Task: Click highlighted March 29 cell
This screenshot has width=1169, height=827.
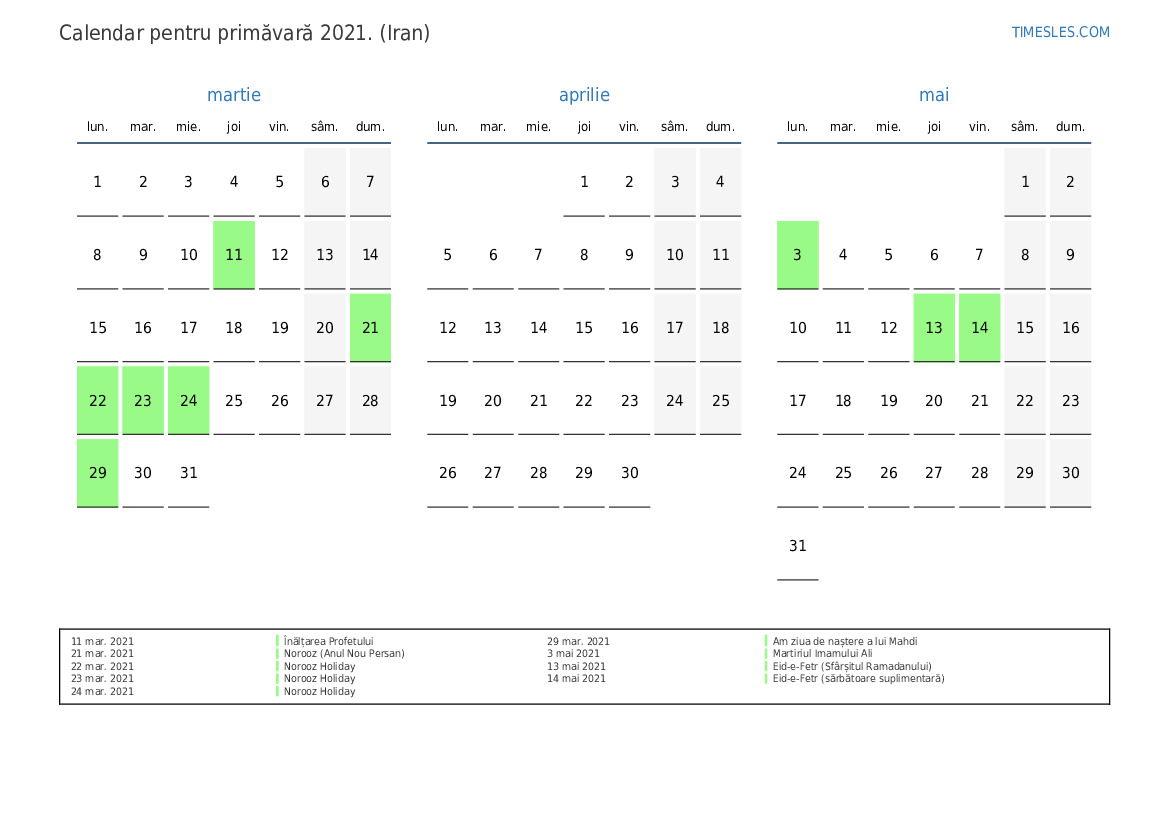Action: click(x=98, y=473)
